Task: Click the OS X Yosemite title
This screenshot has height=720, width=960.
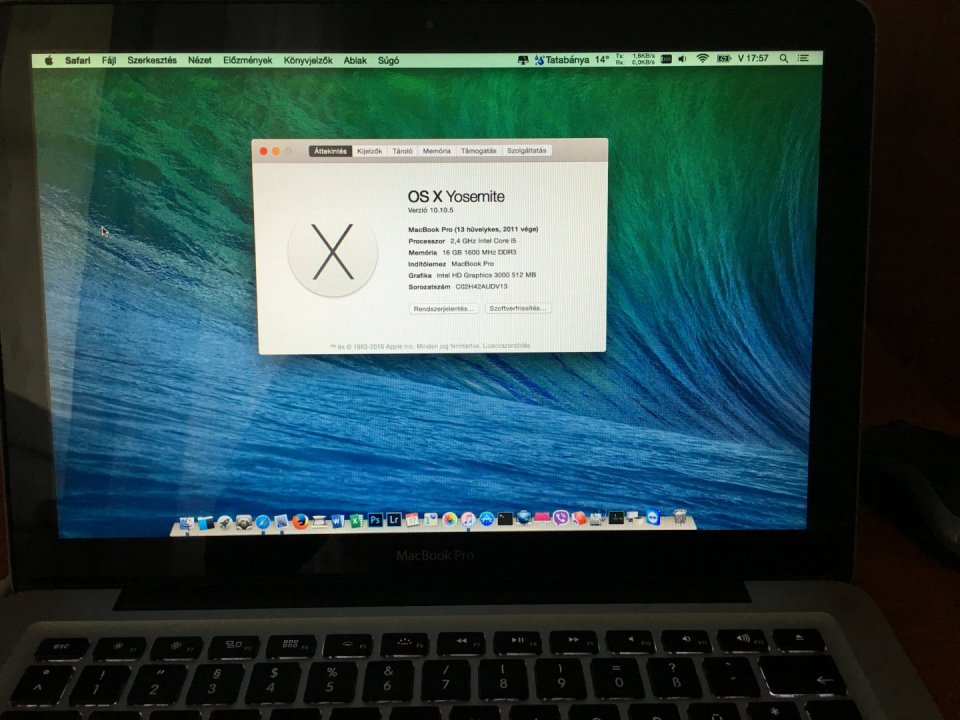Action: click(456, 197)
